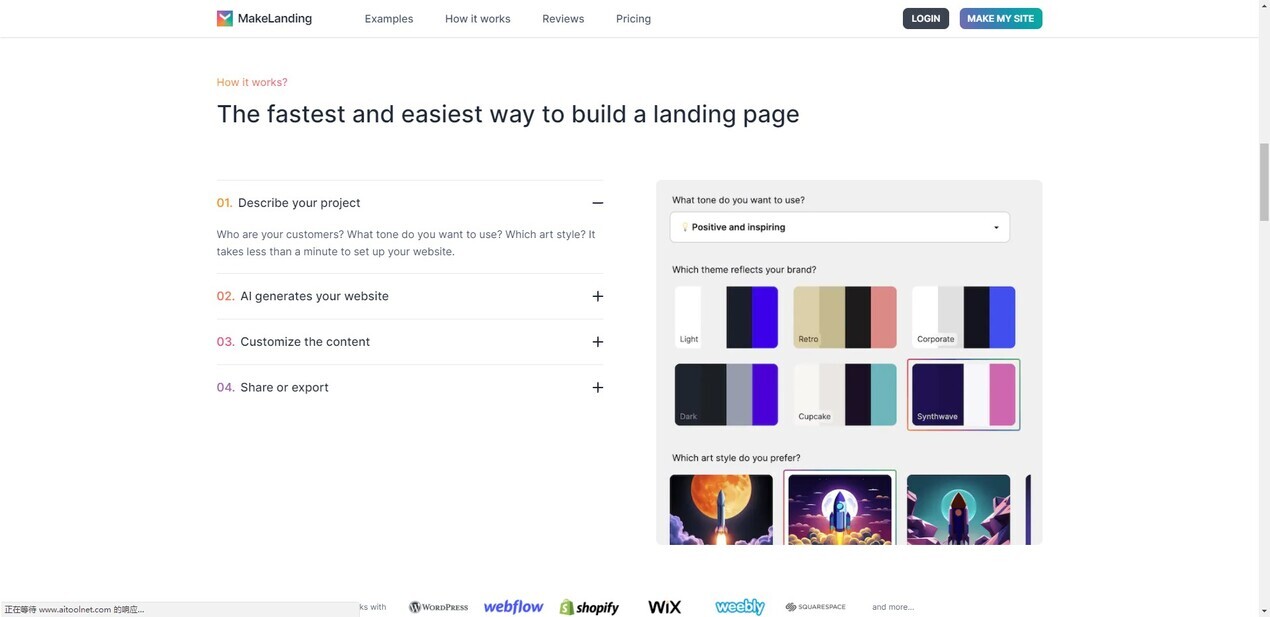
Task: Select the Dark theme swatch
Action: (x=725, y=394)
